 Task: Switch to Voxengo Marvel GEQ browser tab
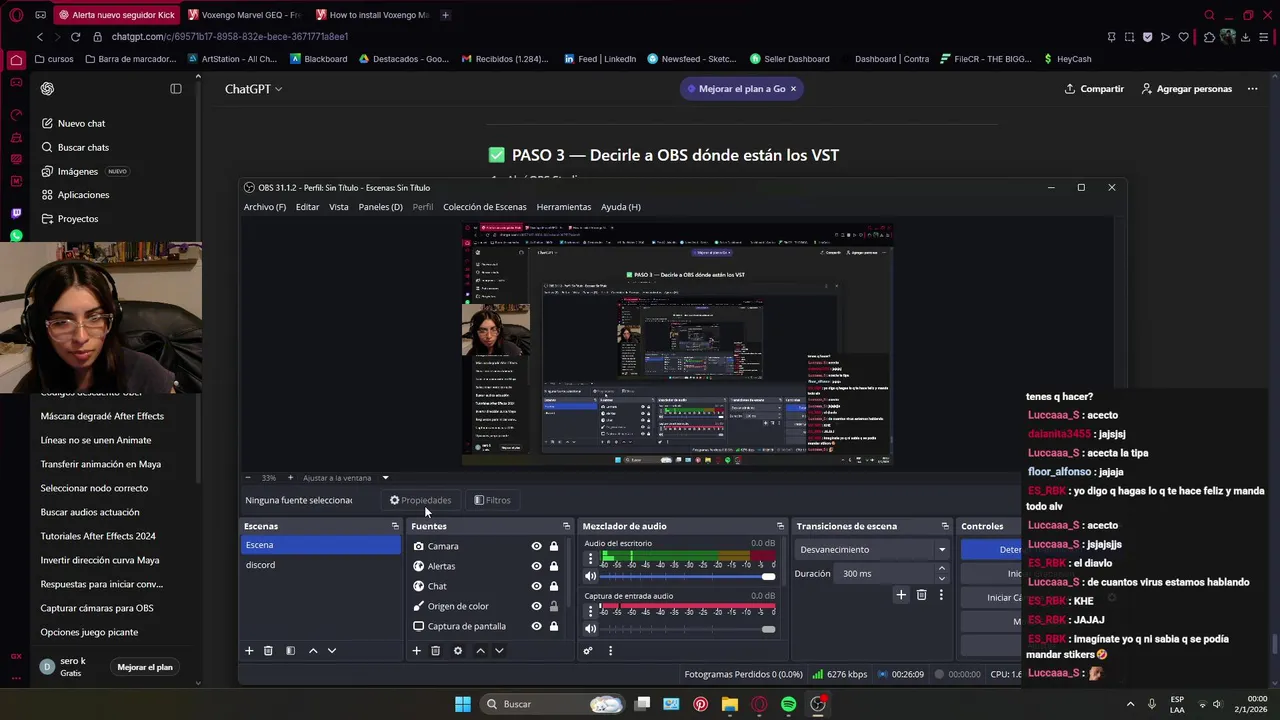tap(244, 15)
